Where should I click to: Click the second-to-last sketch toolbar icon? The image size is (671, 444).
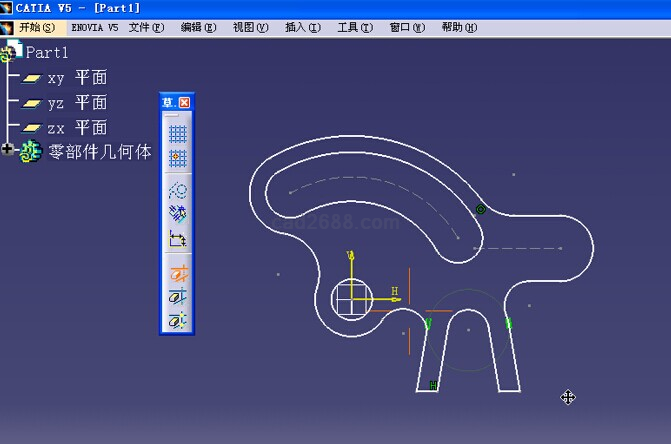177,297
